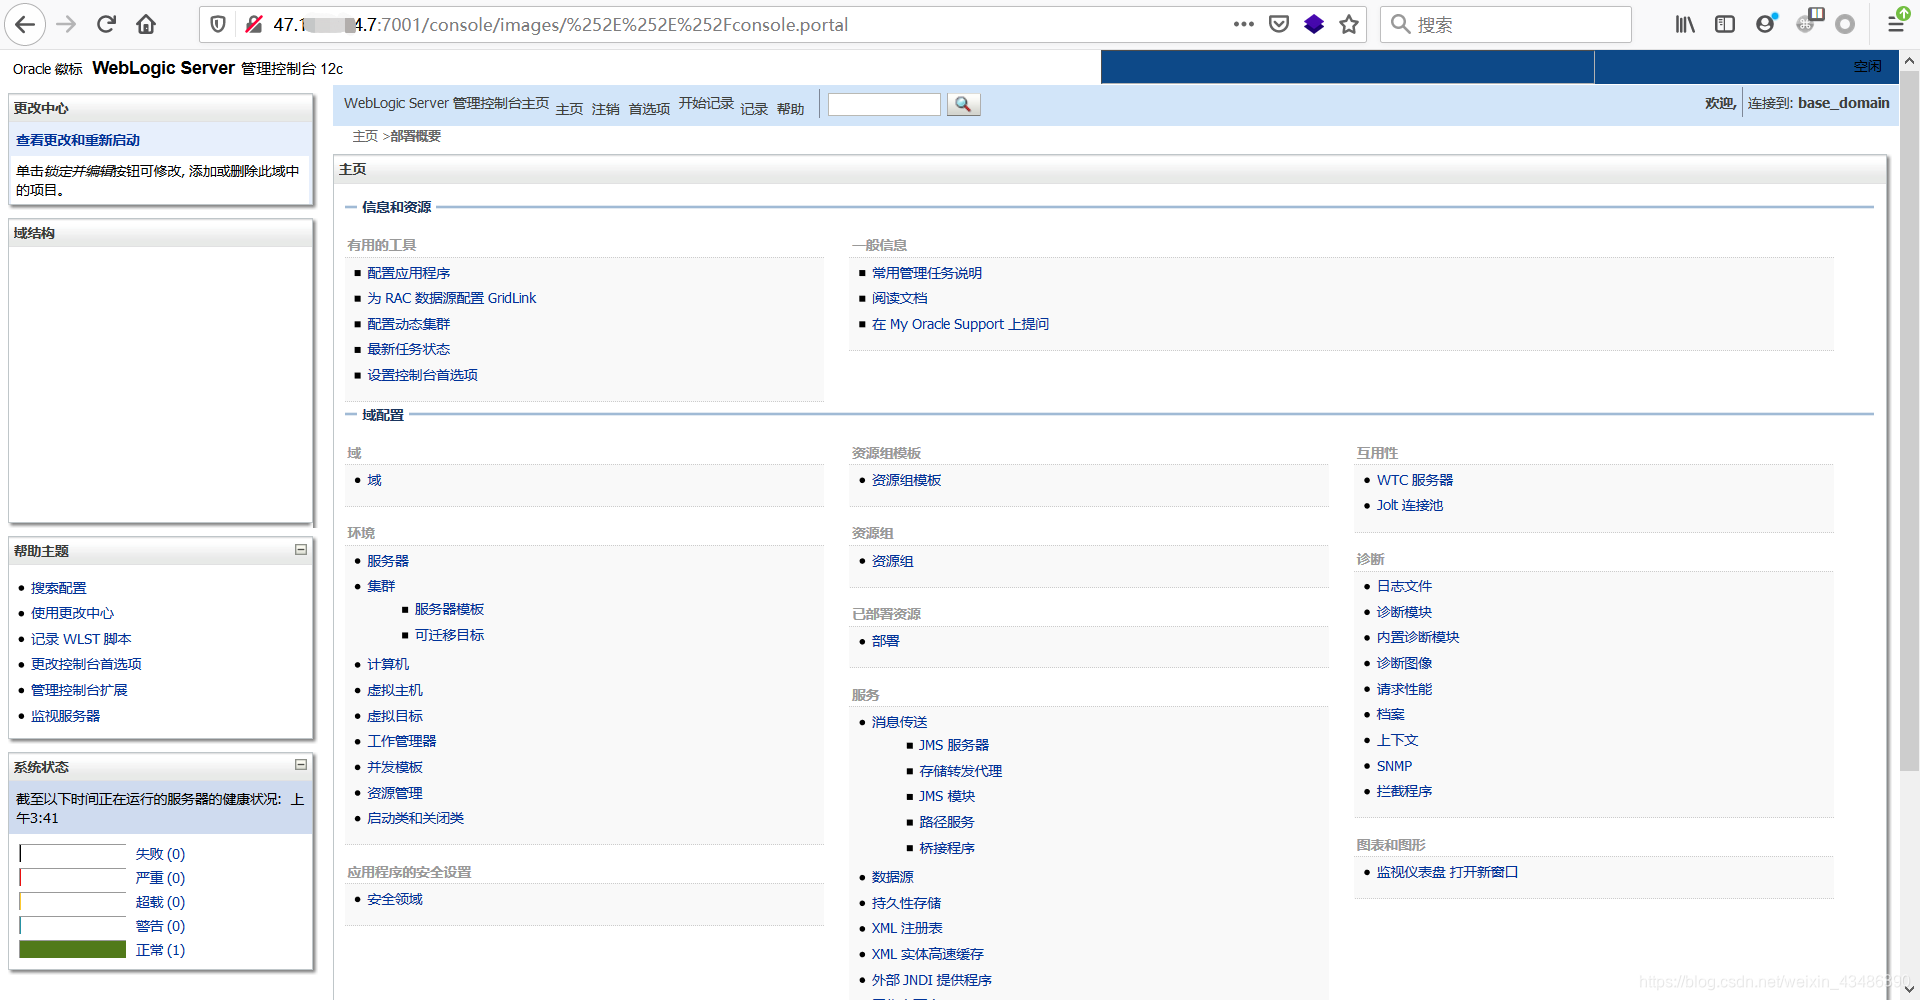This screenshot has height=1000, width=1920.
Task: Click 注销 to log out
Action: pyautogui.click(x=605, y=109)
